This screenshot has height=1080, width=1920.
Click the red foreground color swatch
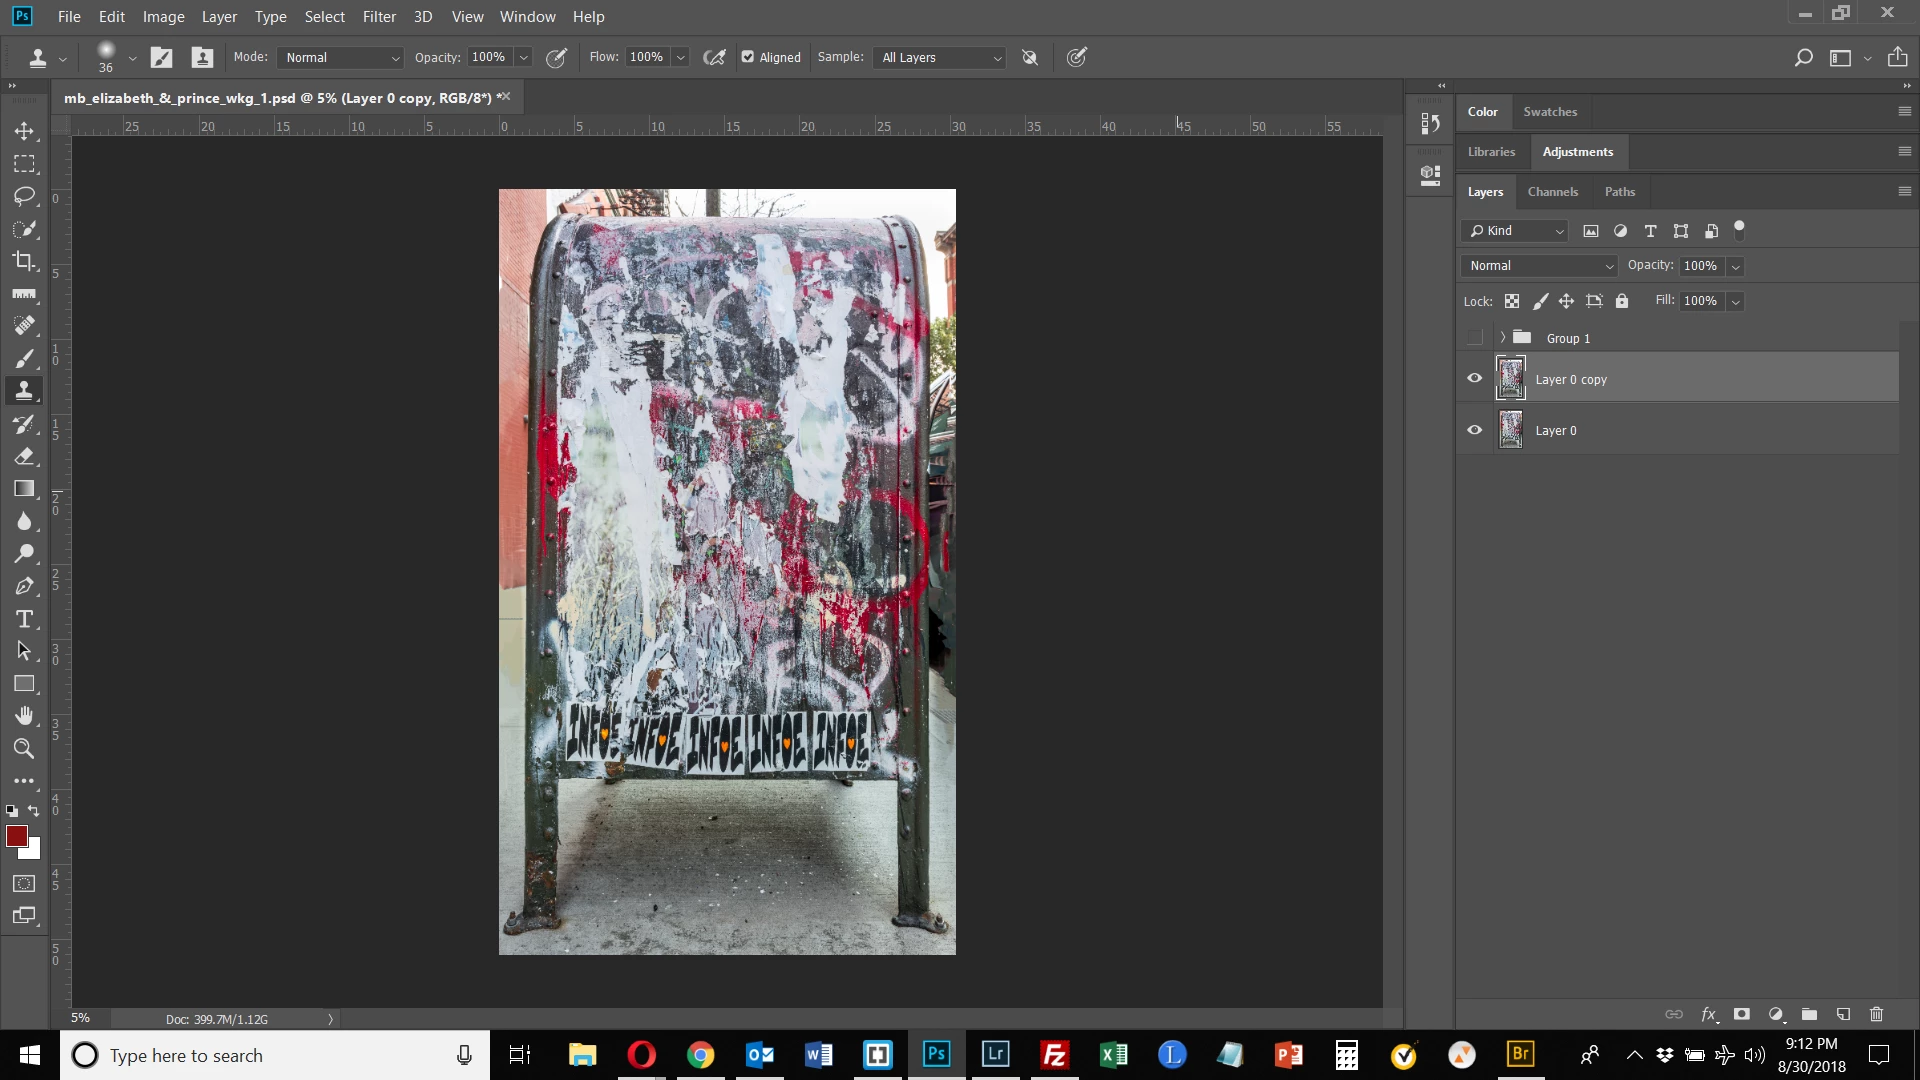click(x=16, y=836)
